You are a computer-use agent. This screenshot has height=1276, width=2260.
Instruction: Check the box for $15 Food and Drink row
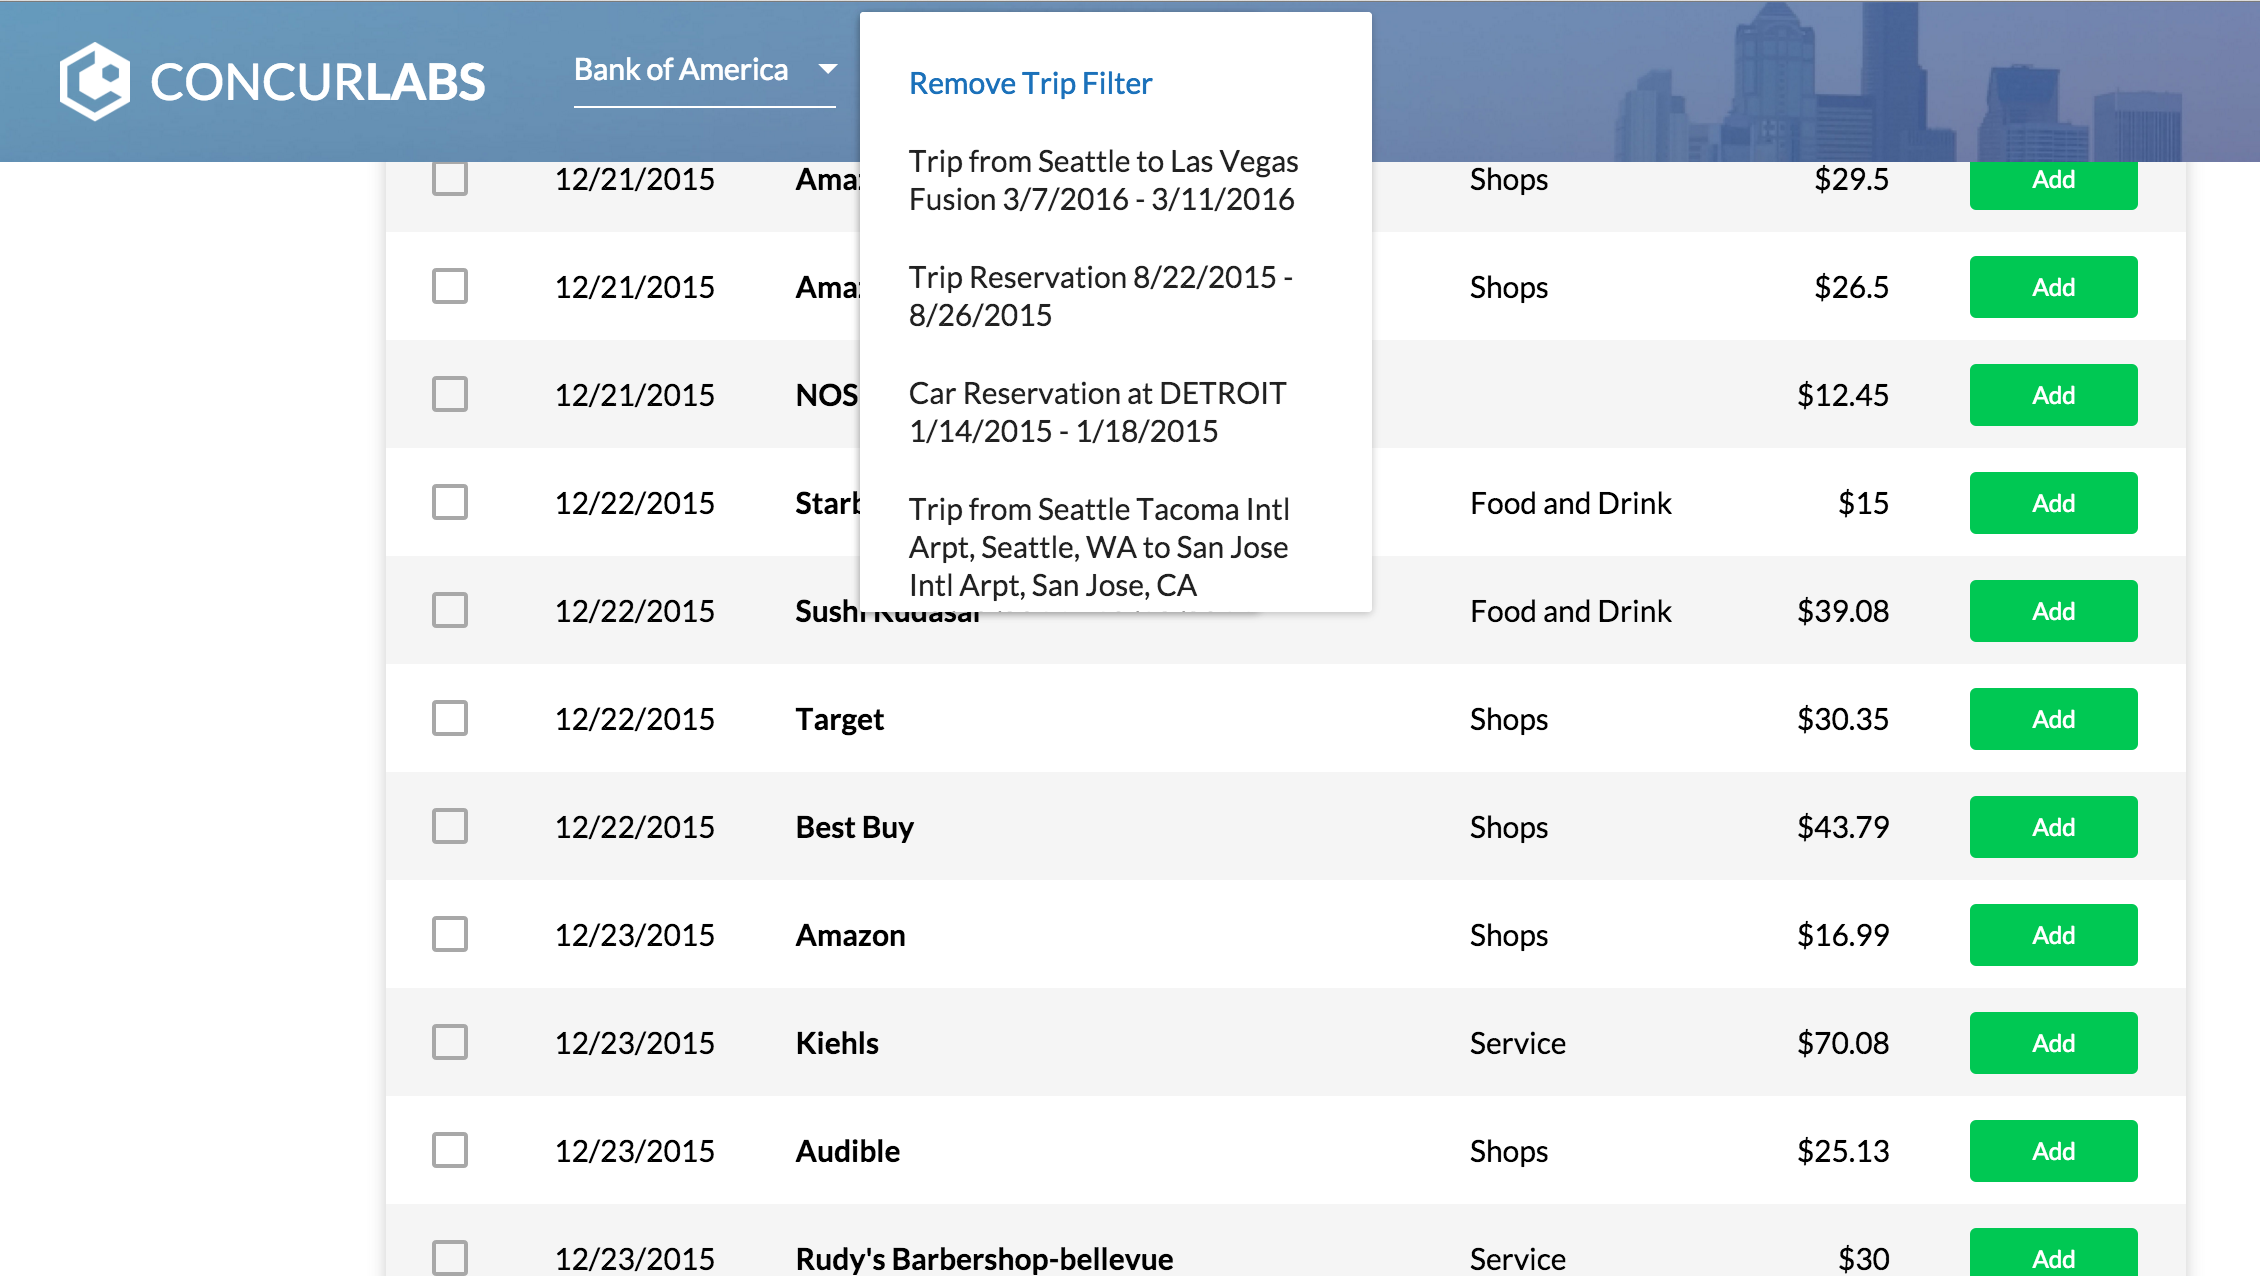450,502
